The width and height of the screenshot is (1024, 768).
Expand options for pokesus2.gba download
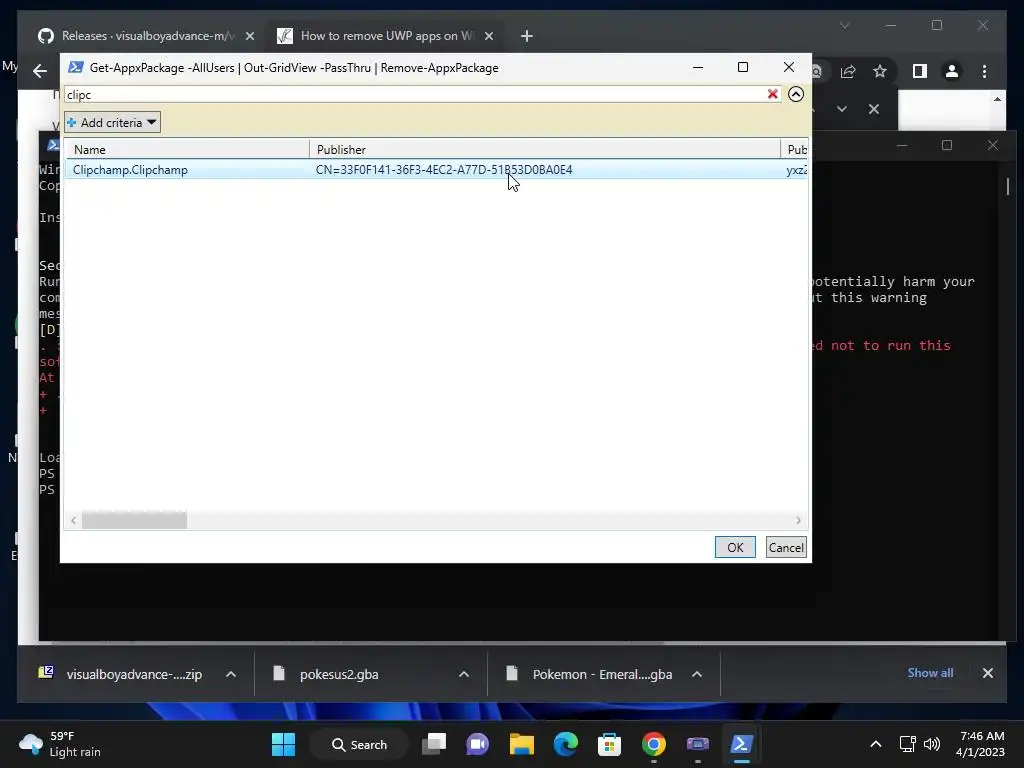click(x=464, y=674)
